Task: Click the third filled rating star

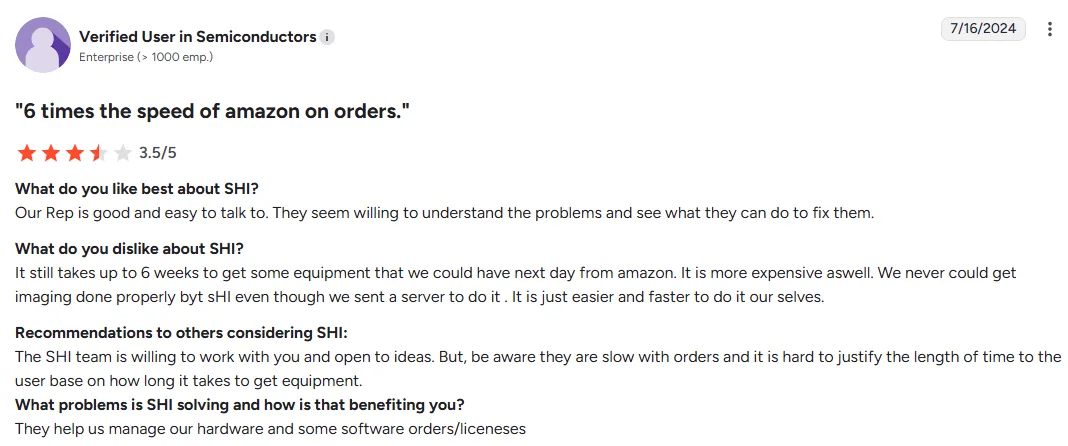Action: coord(74,153)
